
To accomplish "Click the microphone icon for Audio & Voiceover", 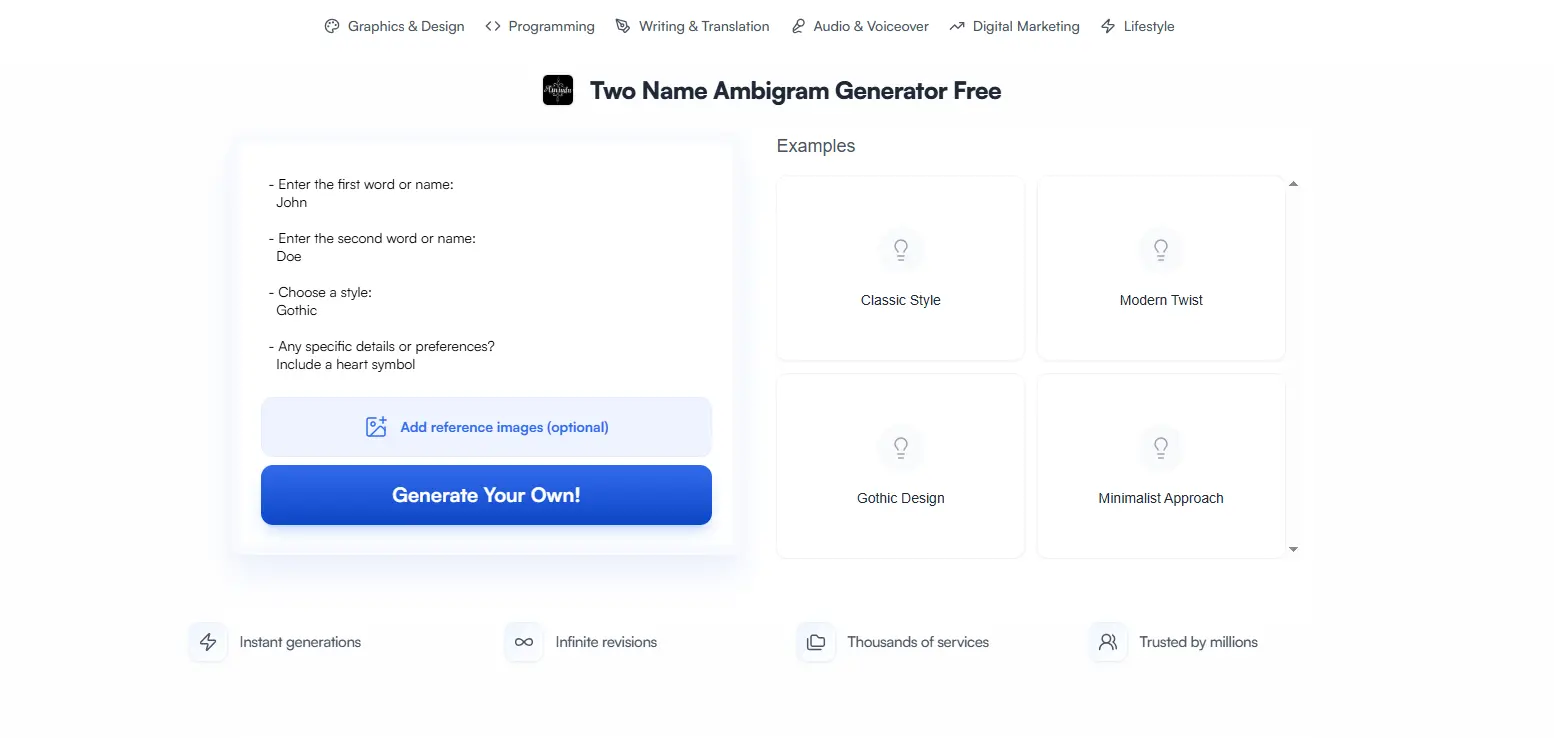I will (798, 26).
